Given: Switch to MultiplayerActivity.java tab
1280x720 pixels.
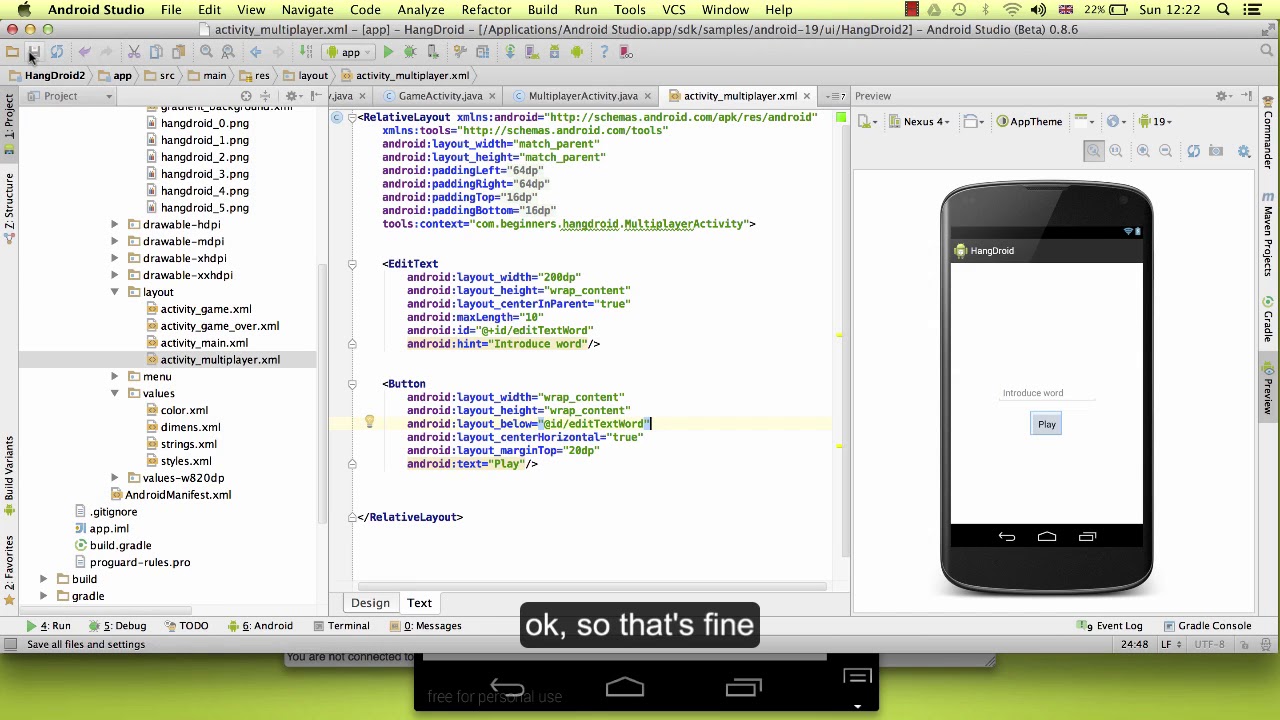Looking at the screenshot, I should [583, 96].
